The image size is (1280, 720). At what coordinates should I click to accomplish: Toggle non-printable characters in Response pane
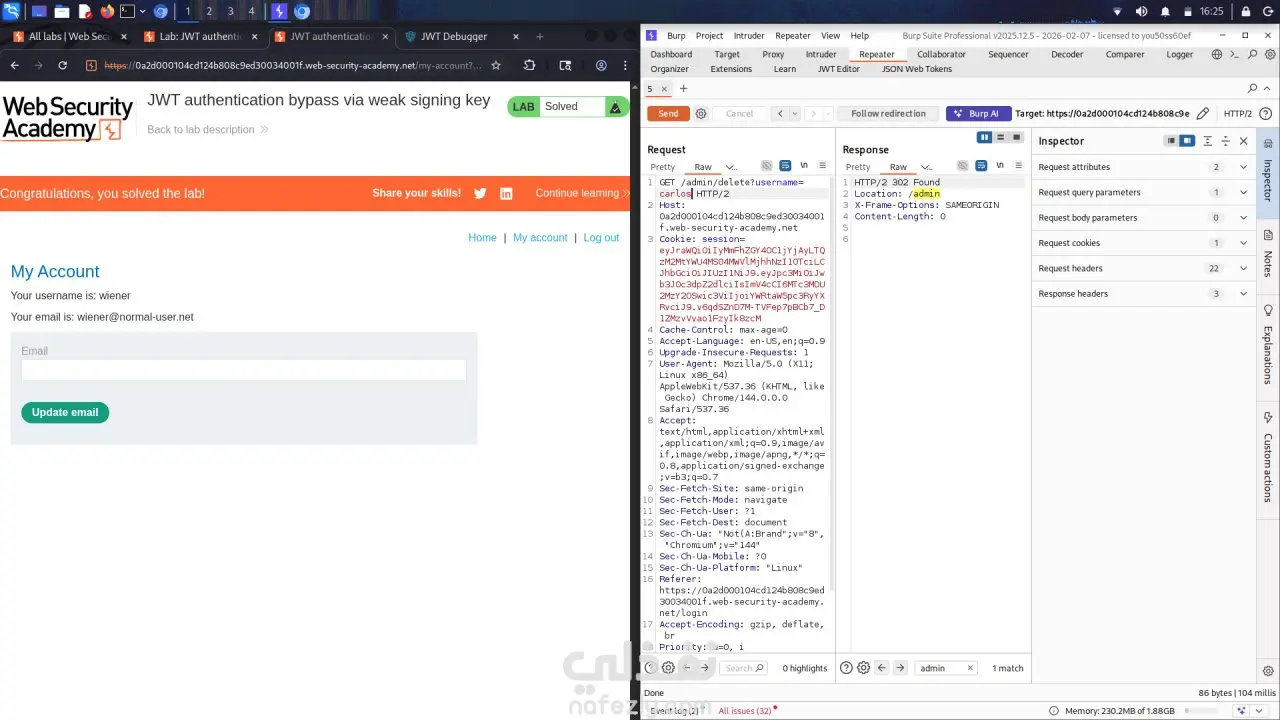tap(999, 166)
